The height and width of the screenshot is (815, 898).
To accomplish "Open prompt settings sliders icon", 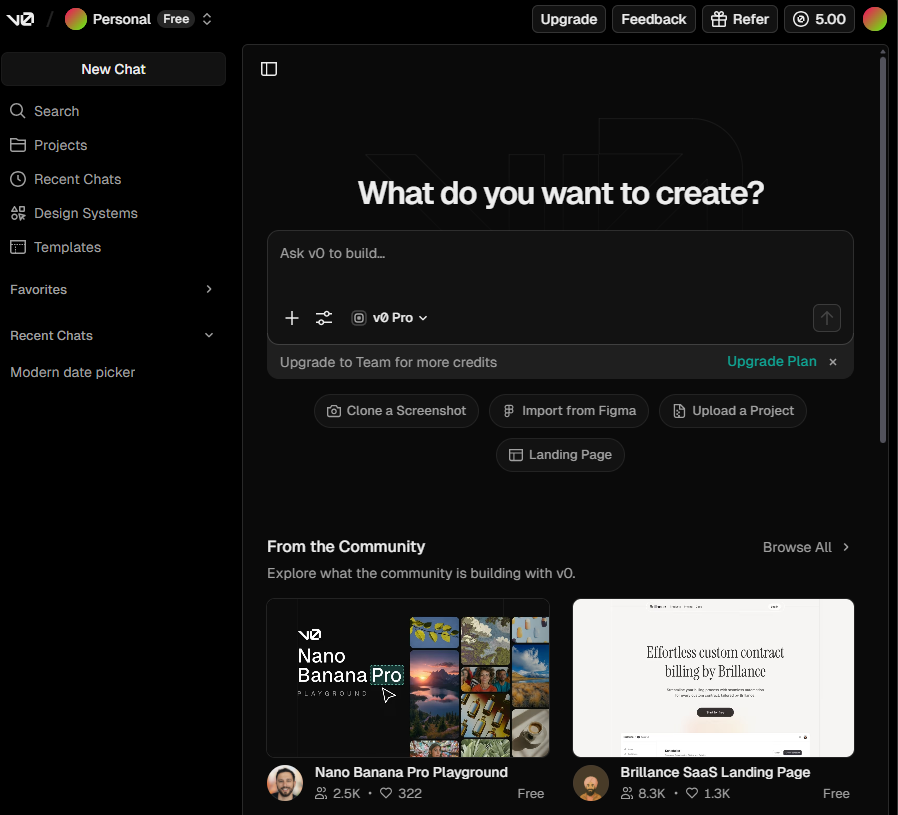I will pyautogui.click(x=324, y=318).
